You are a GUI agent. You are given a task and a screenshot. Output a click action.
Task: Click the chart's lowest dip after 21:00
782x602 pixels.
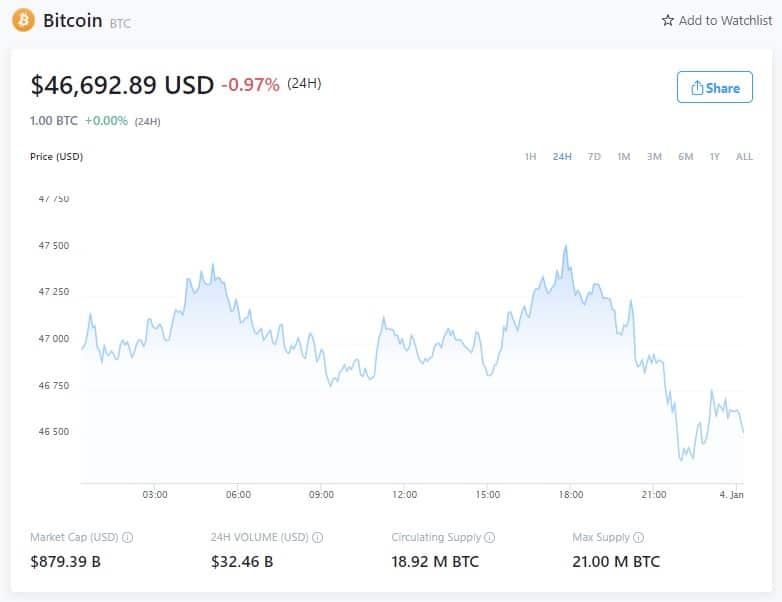[681, 459]
